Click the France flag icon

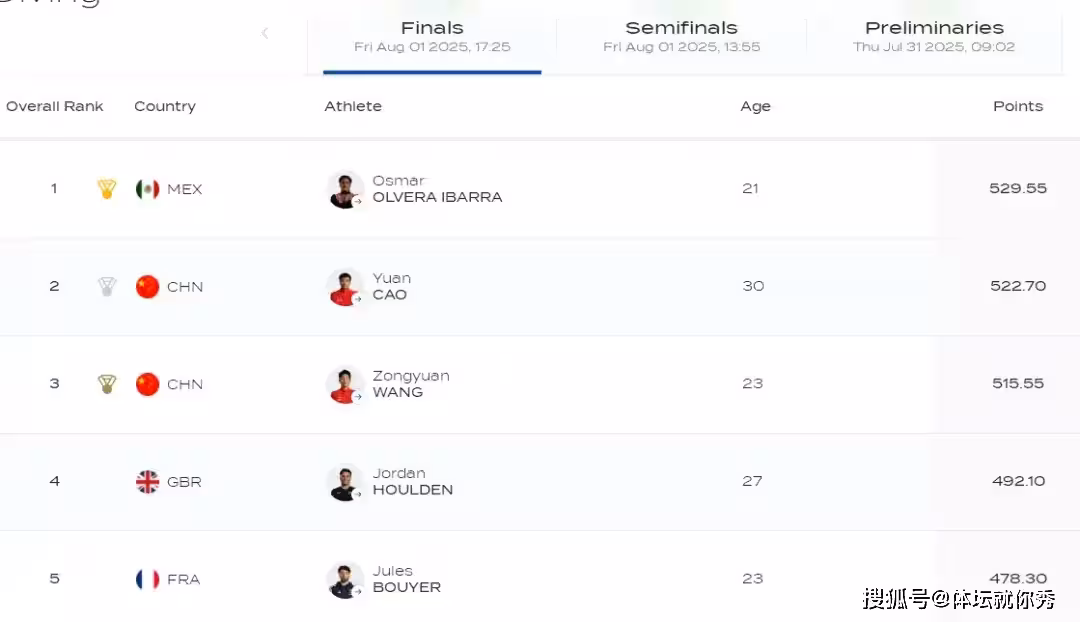pos(148,579)
